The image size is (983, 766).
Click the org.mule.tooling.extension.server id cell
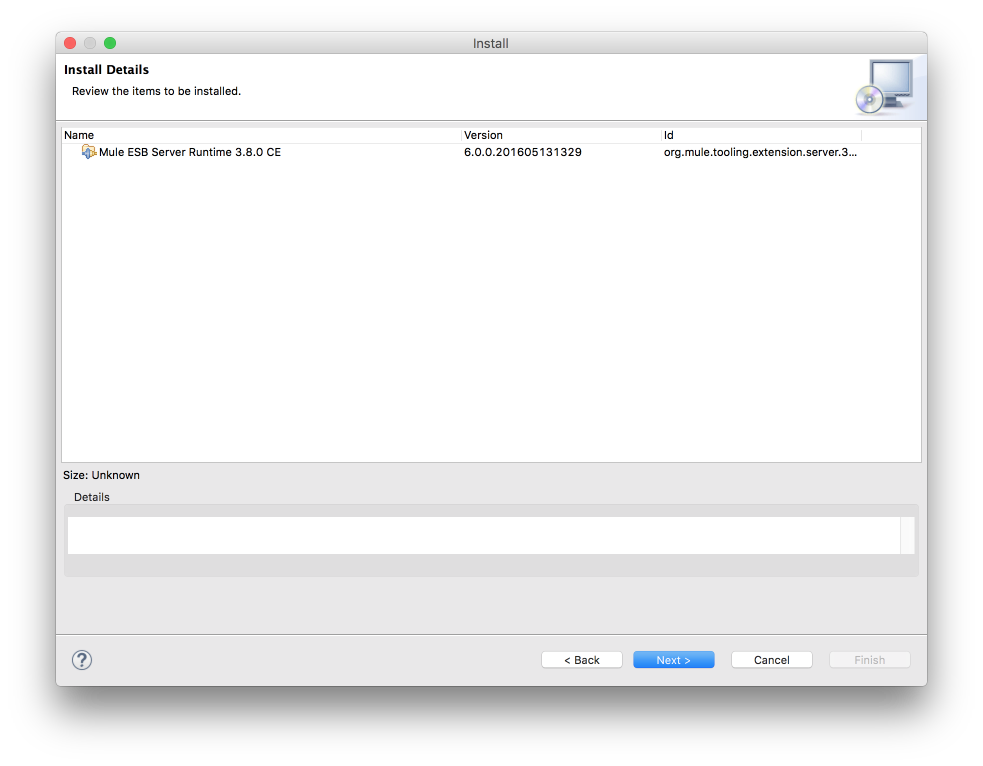pos(760,152)
